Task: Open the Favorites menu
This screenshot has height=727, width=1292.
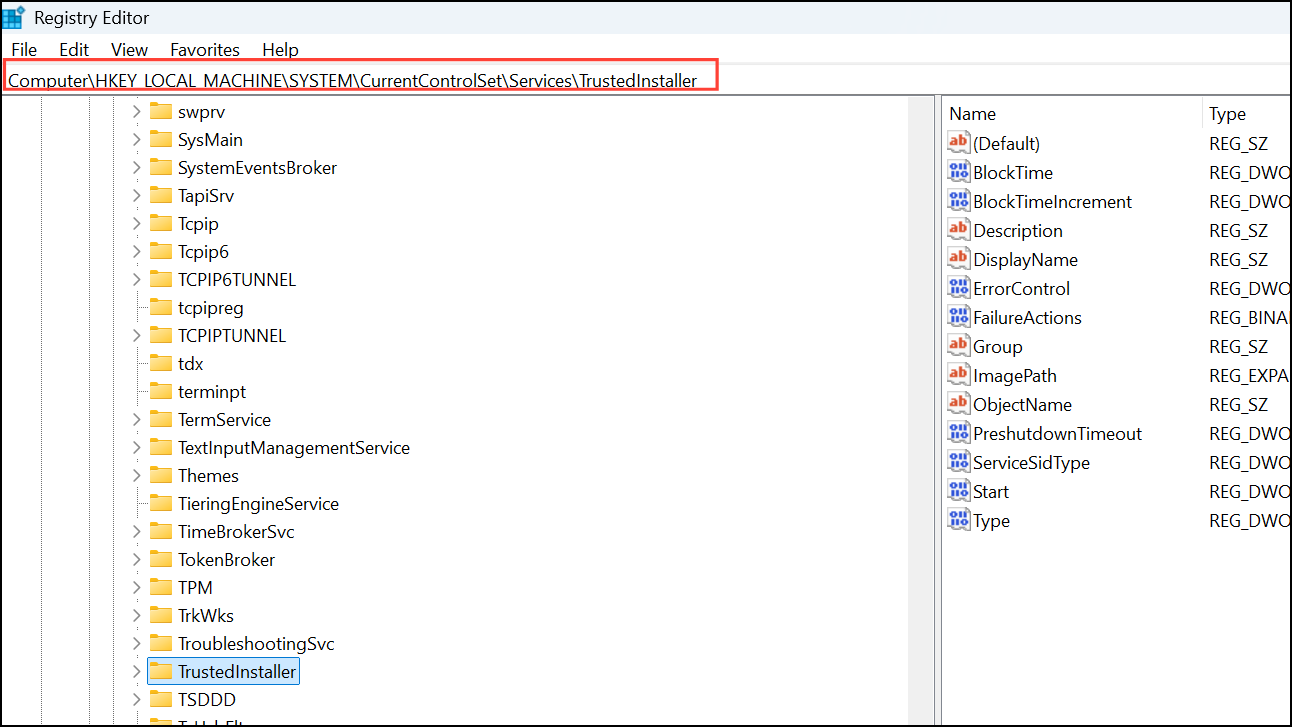Action: 205,49
